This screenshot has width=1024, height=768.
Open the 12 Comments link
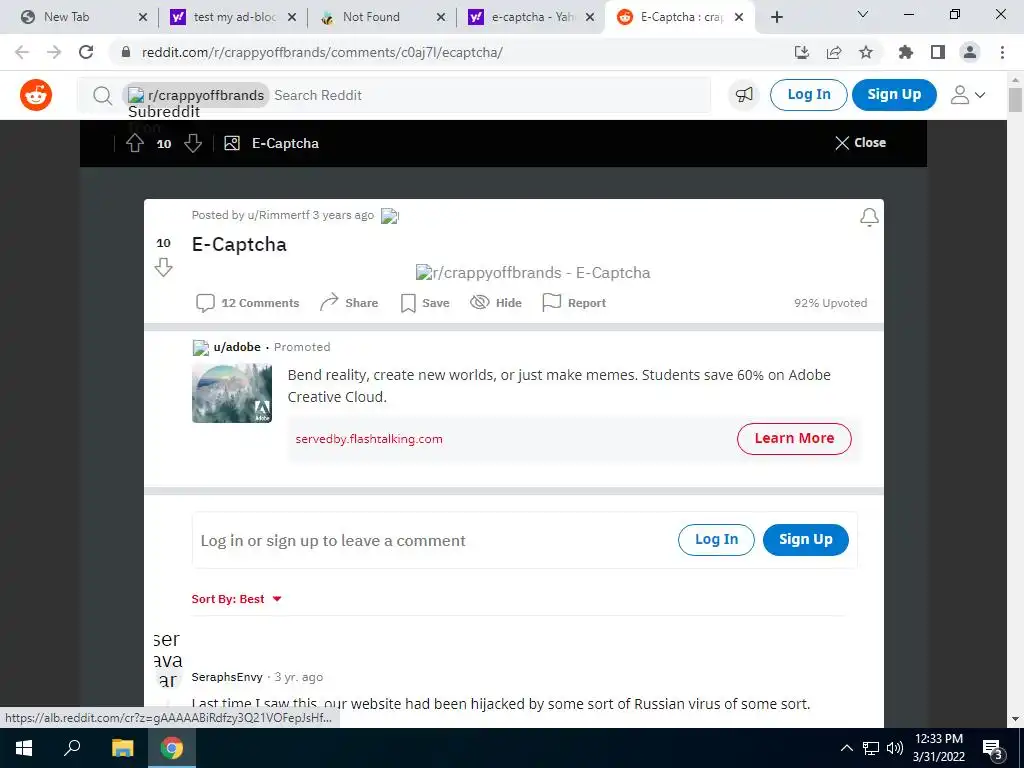click(x=248, y=303)
